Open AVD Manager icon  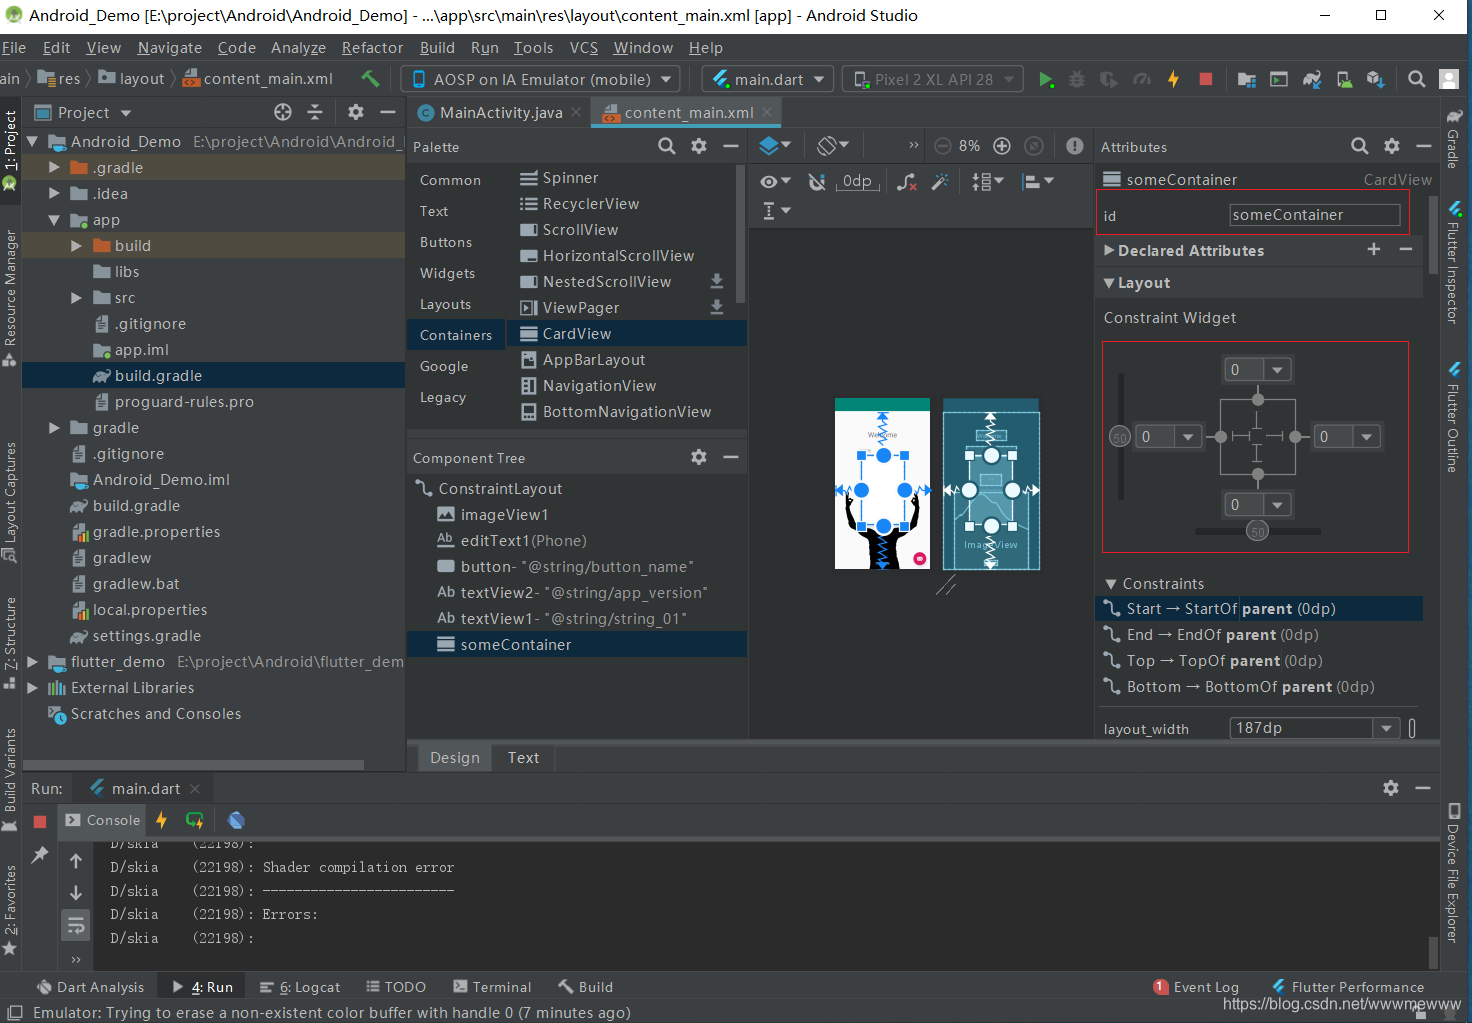[x=1345, y=79]
